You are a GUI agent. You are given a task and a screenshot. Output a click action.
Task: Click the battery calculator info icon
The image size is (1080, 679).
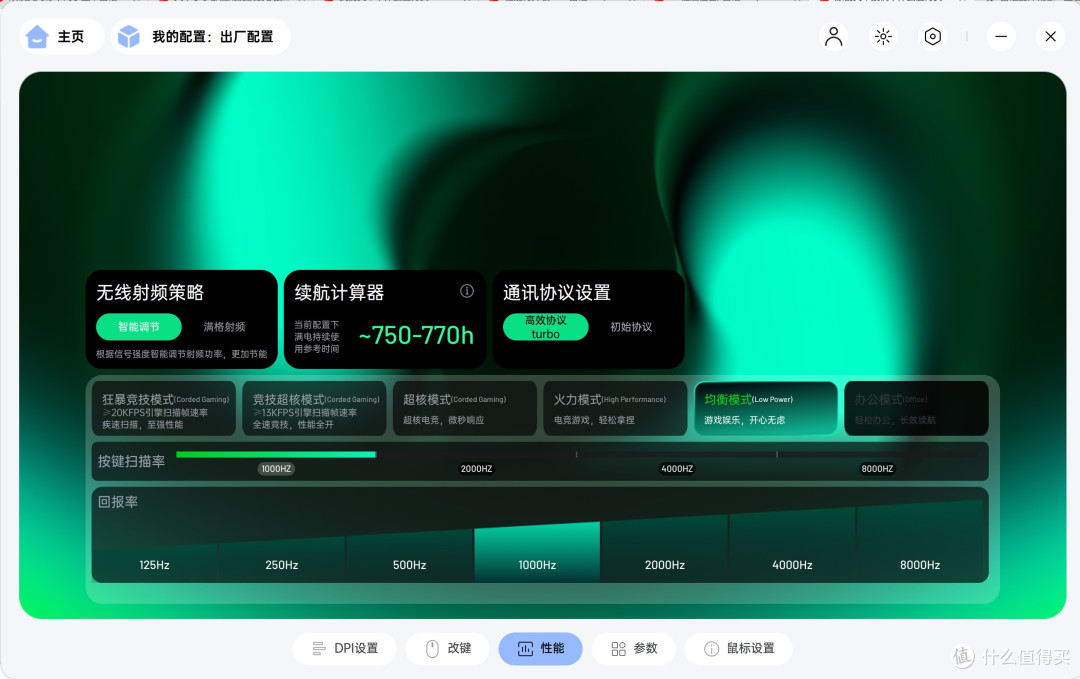coord(467,291)
